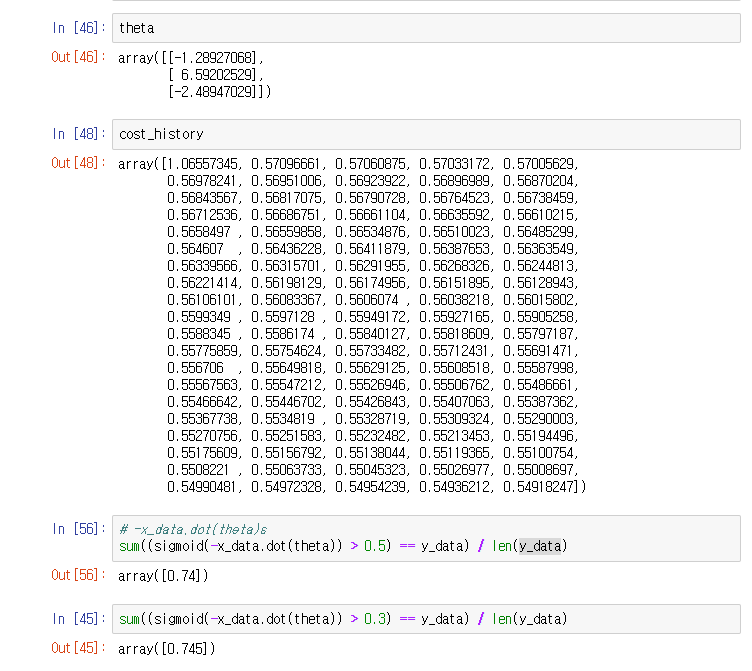Image resolution: width=752 pixels, height=671 pixels.
Task: Click cost value 0.54990481
Action: click(x=202, y=487)
